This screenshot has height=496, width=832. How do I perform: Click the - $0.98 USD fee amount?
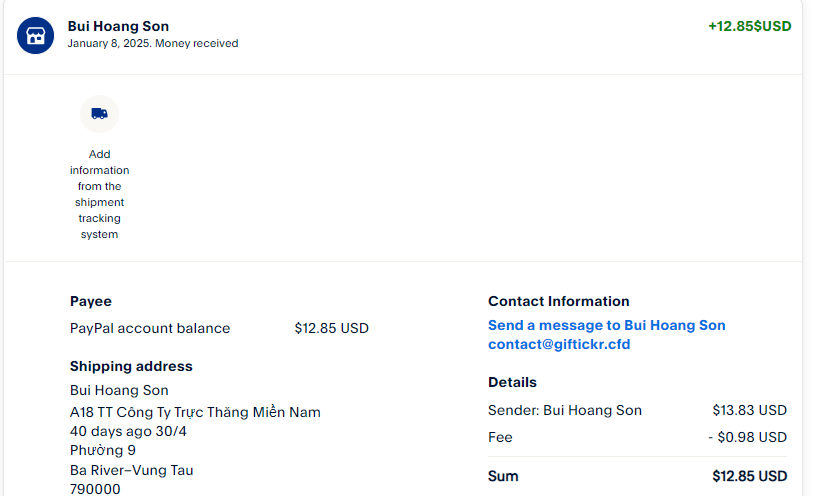coord(746,437)
